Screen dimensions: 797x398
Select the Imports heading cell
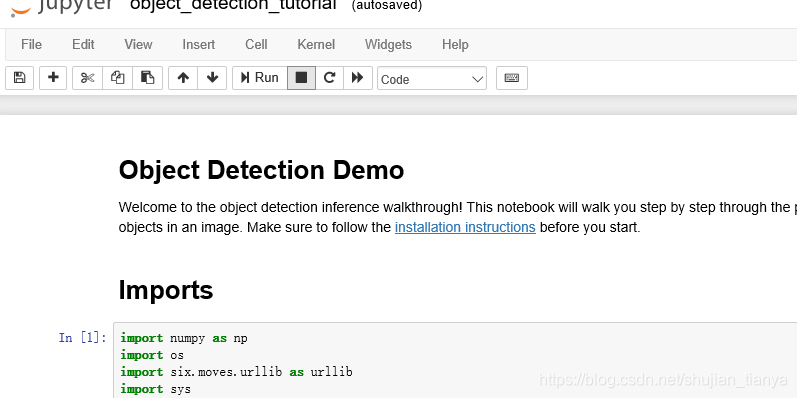[166, 290]
